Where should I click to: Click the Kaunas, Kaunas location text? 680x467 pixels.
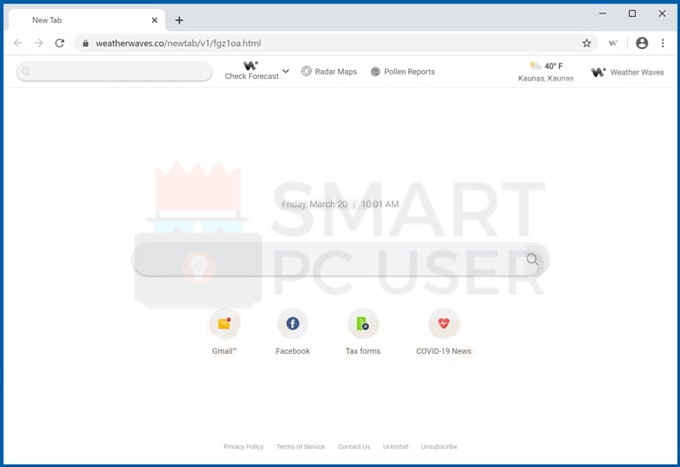click(546, 78)
